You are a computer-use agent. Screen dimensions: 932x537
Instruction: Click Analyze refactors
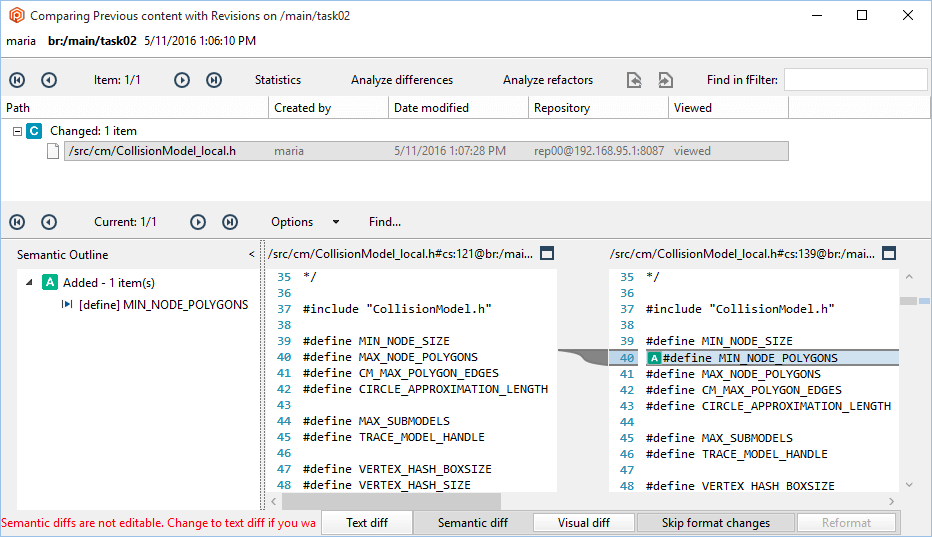pos(548,80)
